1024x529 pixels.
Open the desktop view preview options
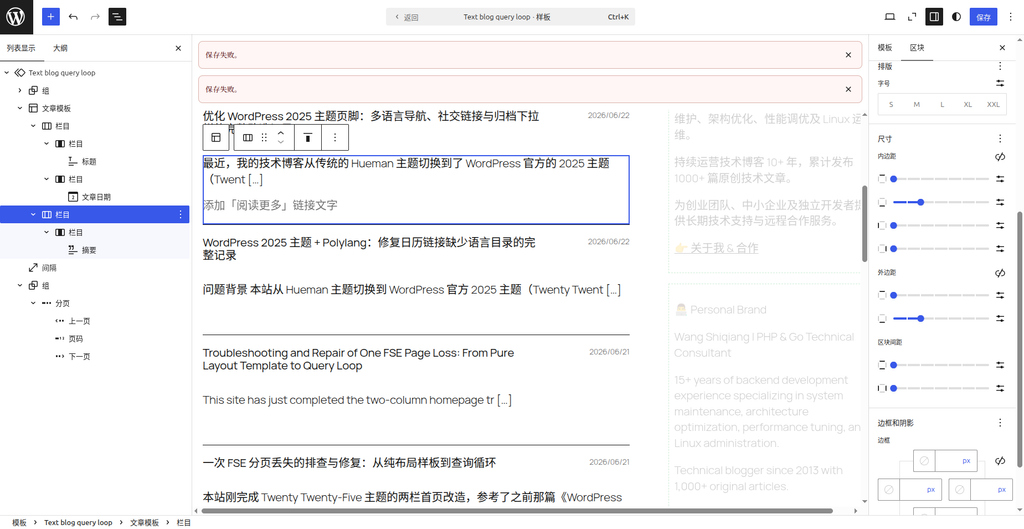(889, 17)
